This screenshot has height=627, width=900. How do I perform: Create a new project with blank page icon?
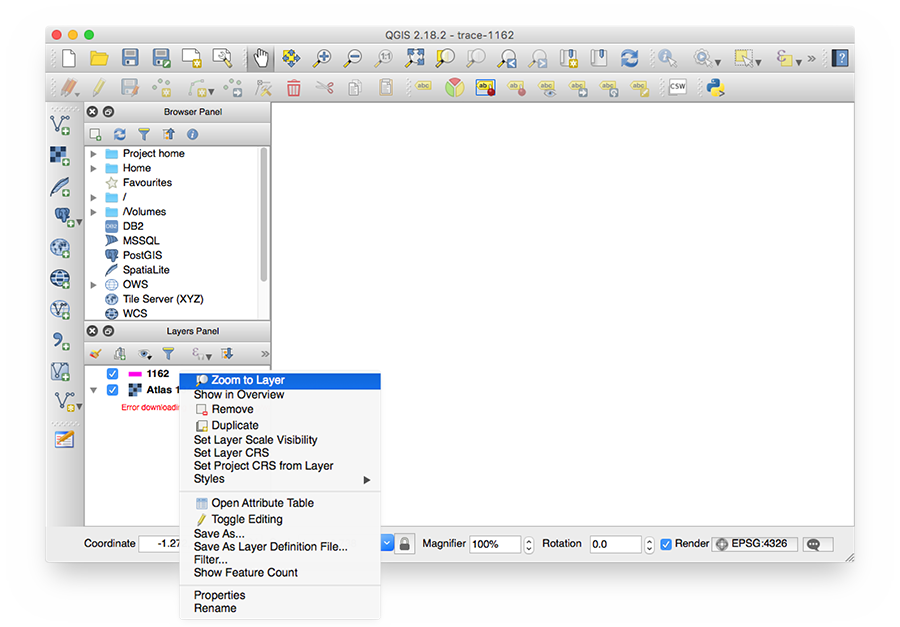point(69,58)
